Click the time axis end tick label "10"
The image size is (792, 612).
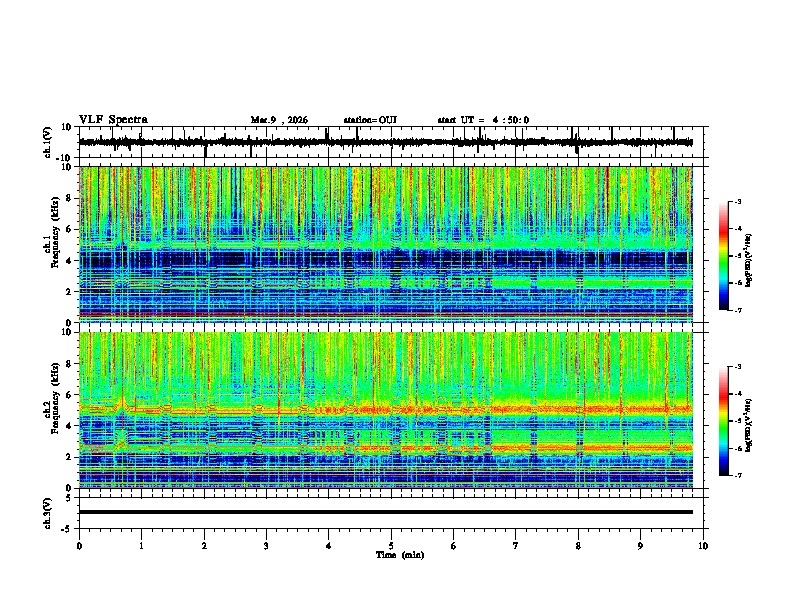(x=703, y=546)
